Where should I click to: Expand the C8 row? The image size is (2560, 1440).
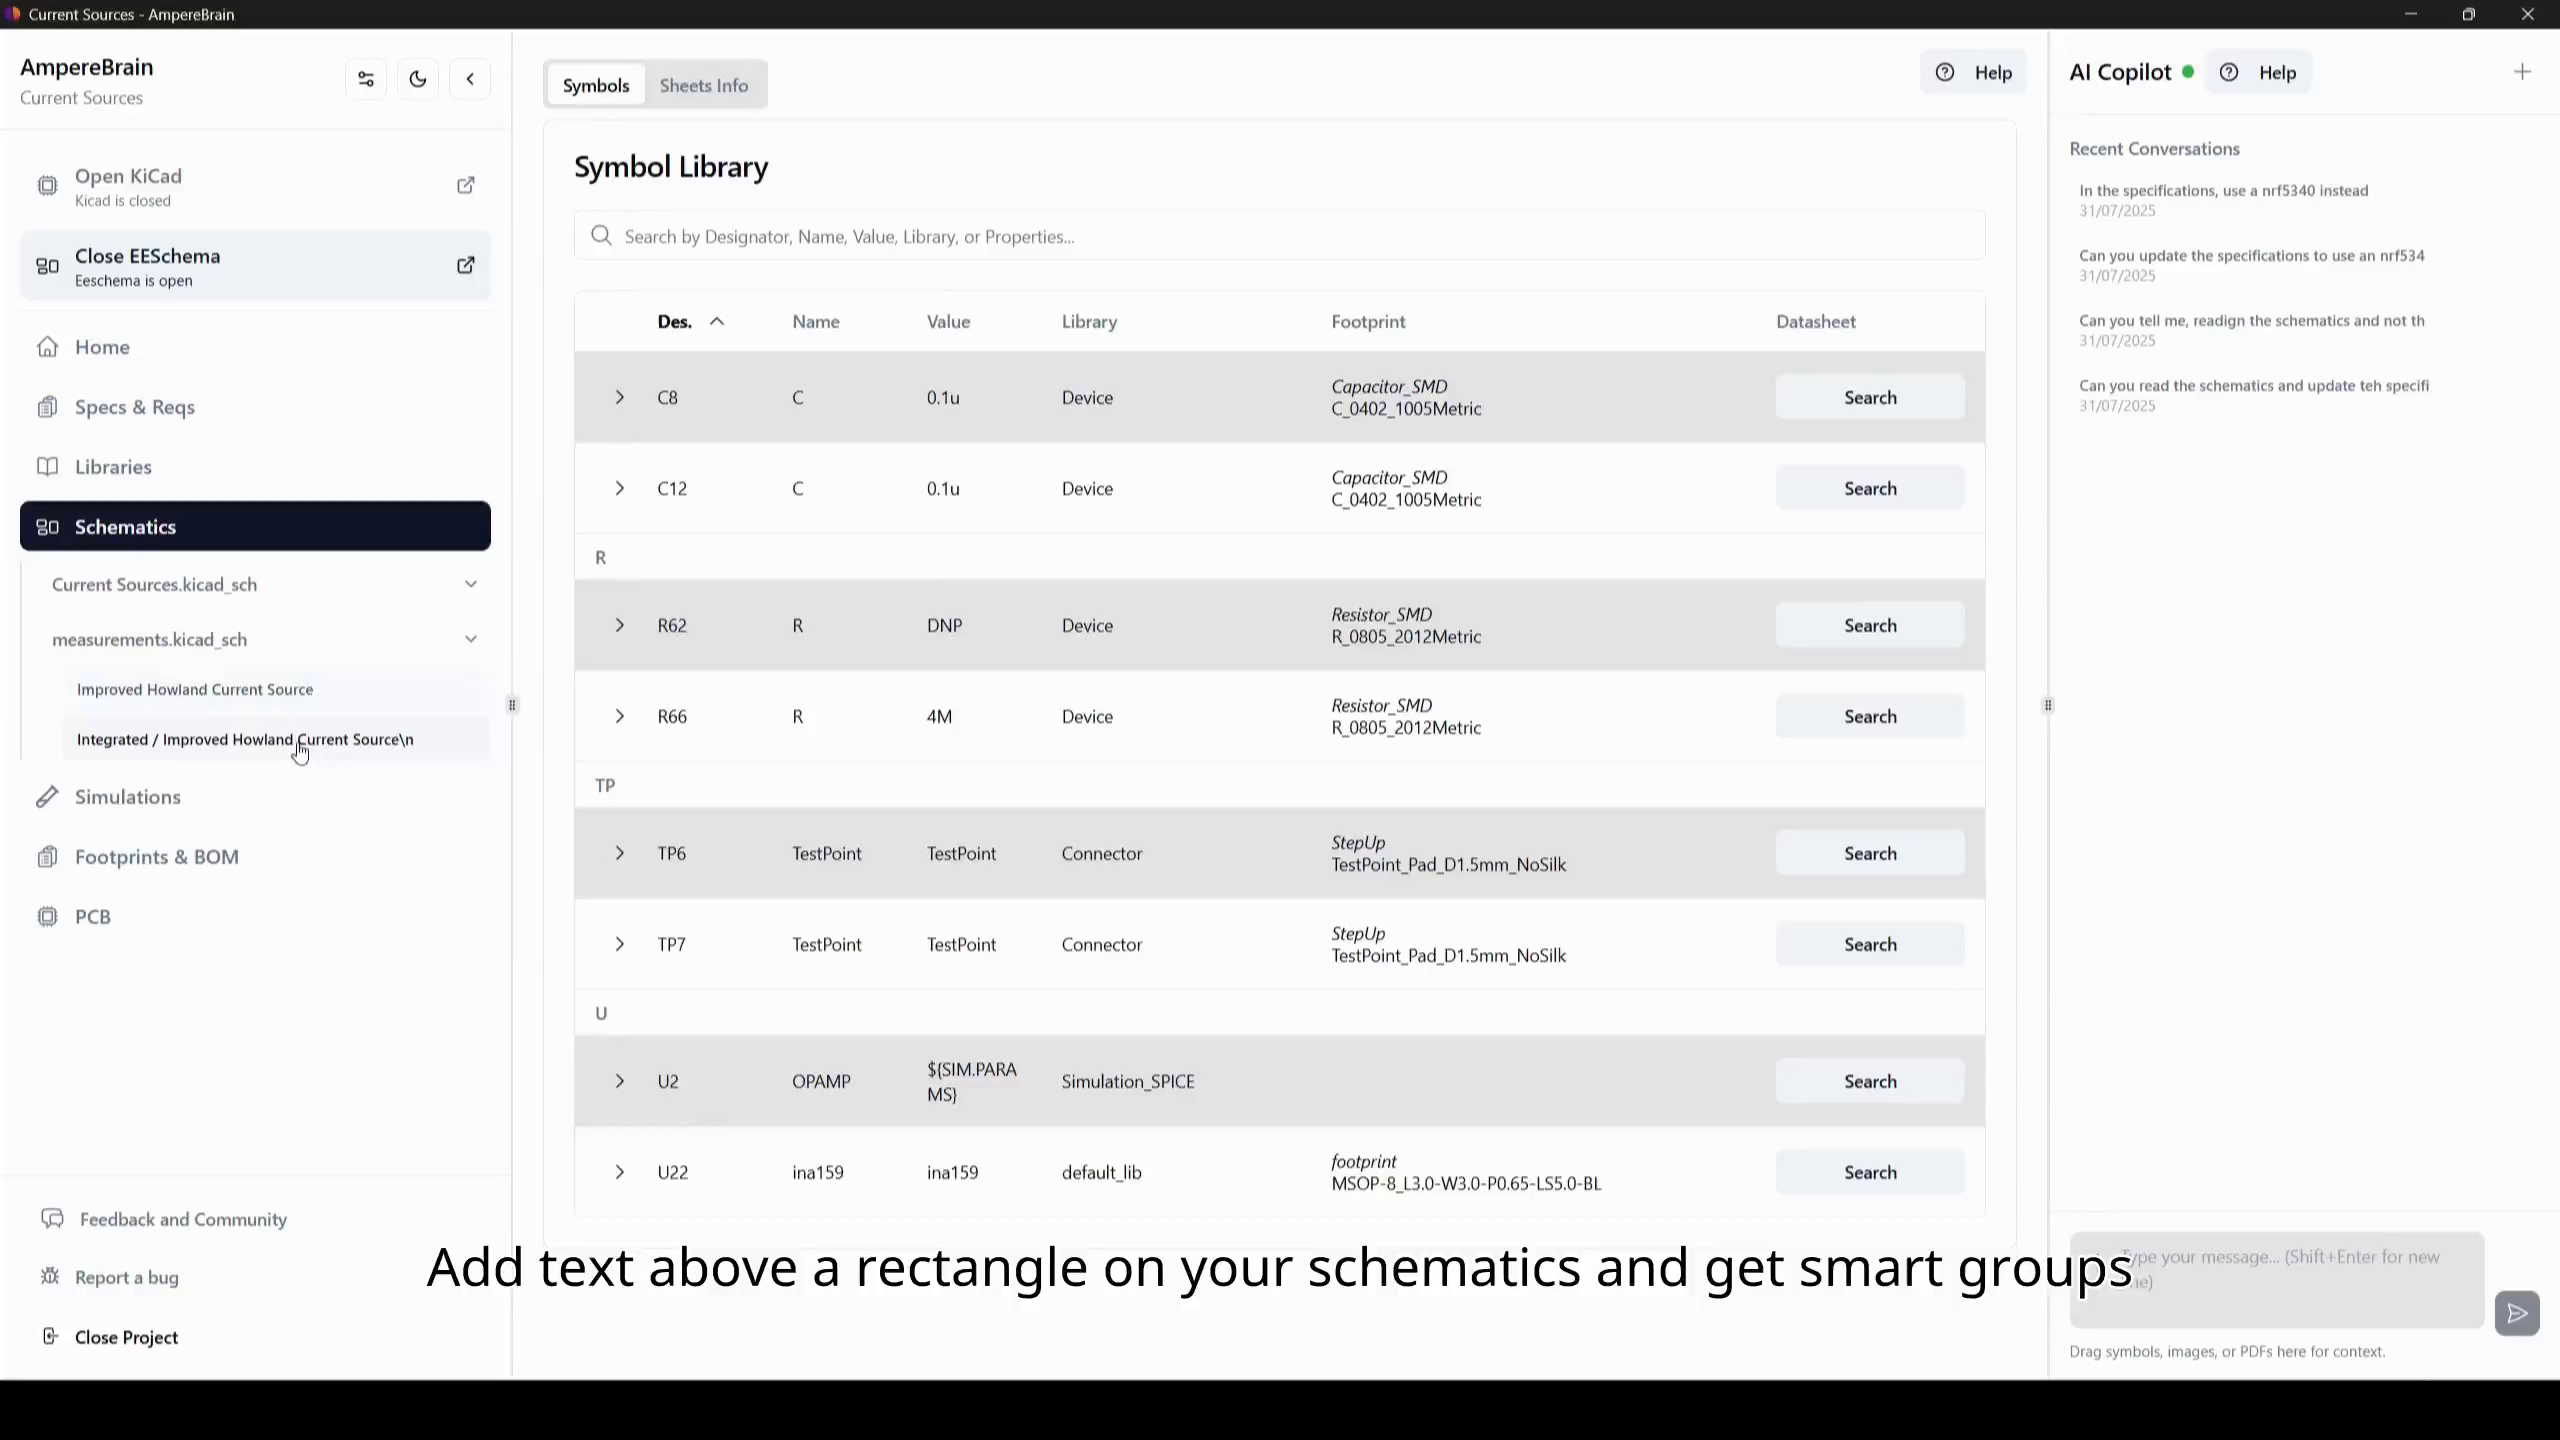(x=620, y=397)
